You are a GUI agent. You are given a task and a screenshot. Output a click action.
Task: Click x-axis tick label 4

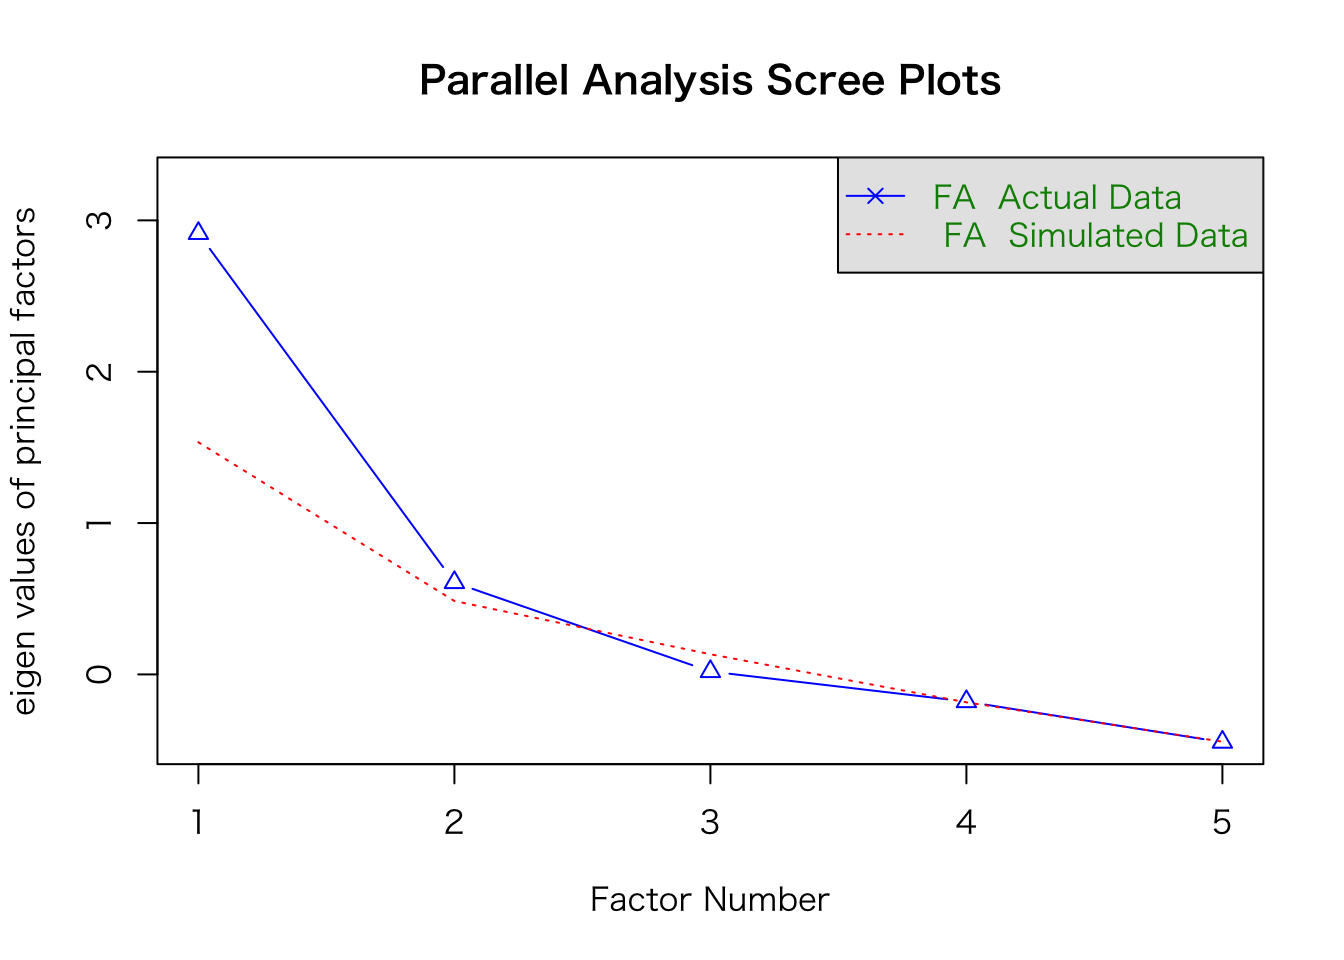pyautogui.click(x=966, y=823)
